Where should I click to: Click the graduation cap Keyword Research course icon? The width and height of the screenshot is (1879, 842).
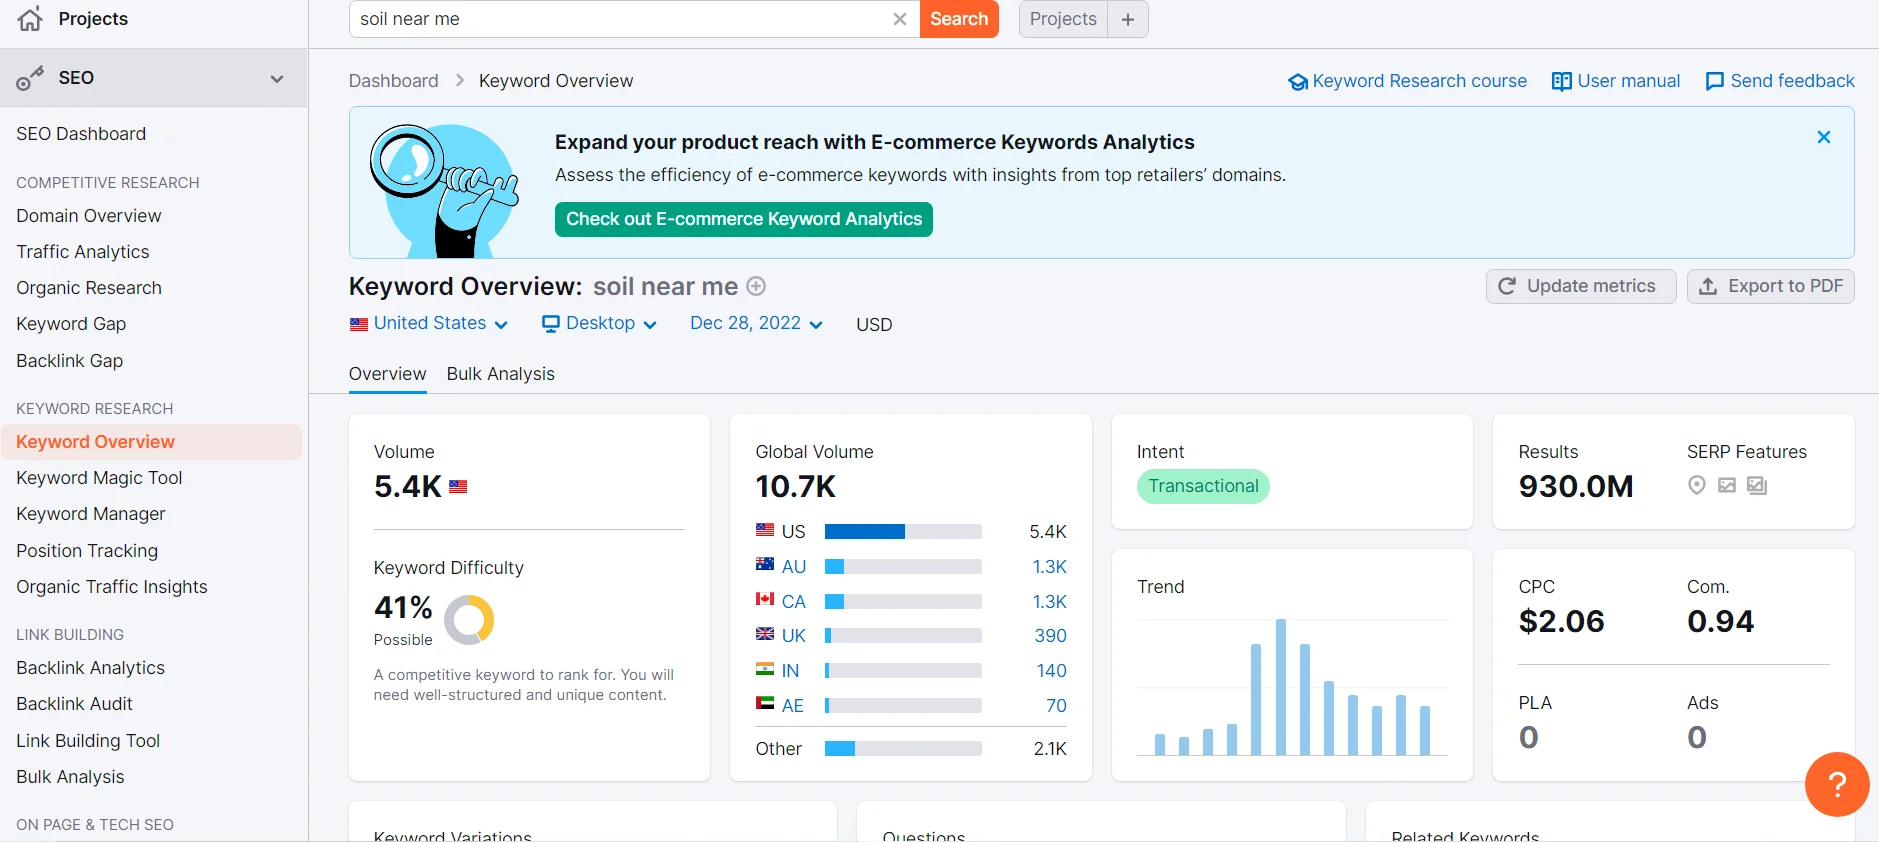pos(1298,82)
